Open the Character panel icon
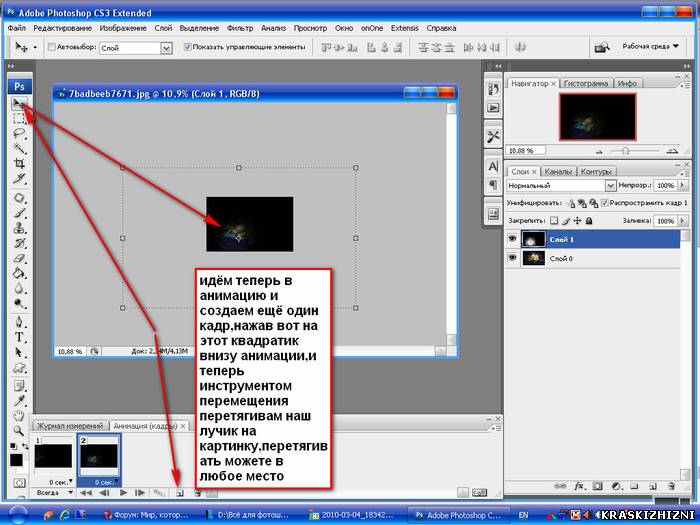 pyautogui.click(x=493, y=167)
